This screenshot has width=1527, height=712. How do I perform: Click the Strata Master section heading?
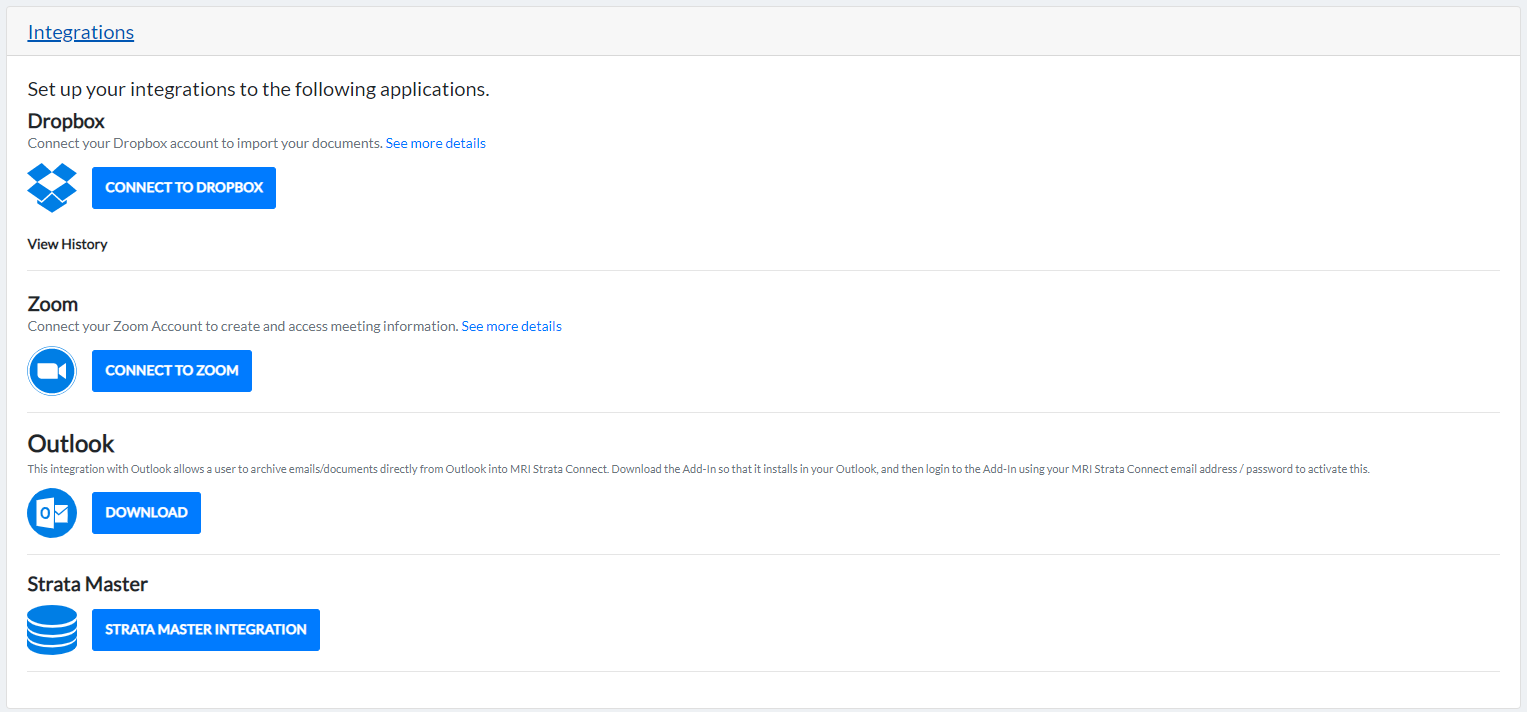(x=88, y=584)
